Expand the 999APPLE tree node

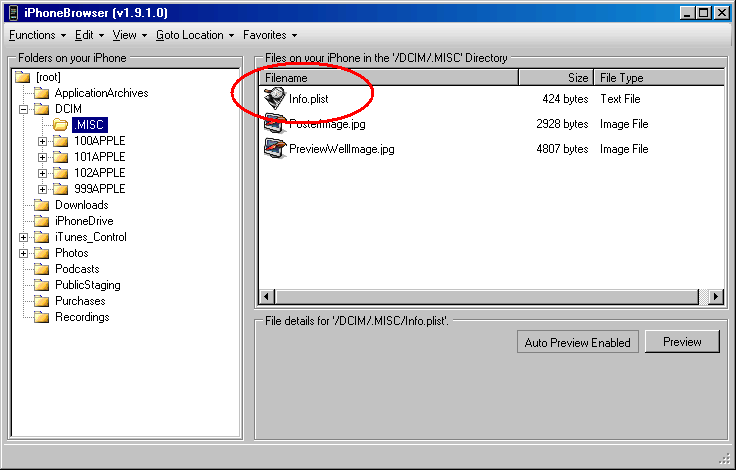click(42, 189)
